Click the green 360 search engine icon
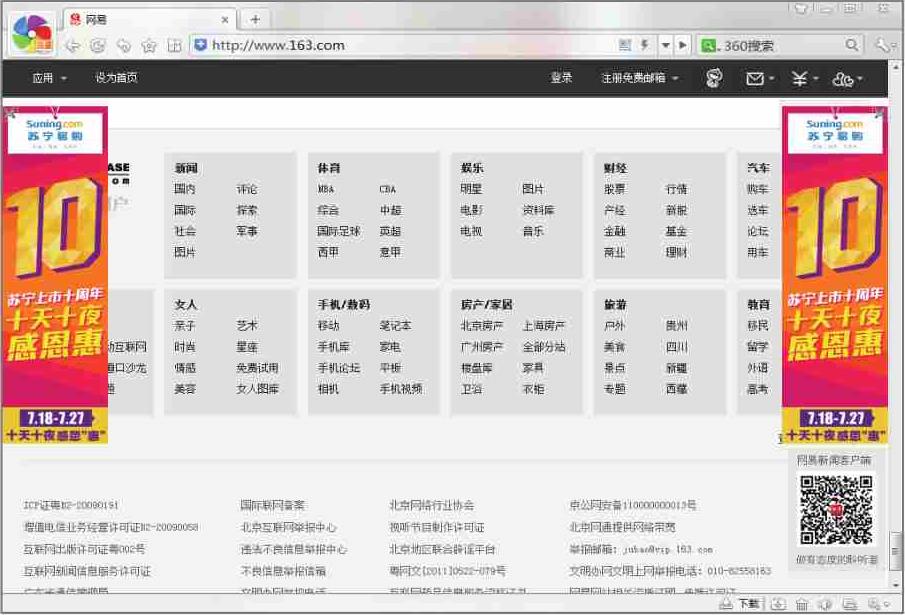 click(x=708, y=46)
